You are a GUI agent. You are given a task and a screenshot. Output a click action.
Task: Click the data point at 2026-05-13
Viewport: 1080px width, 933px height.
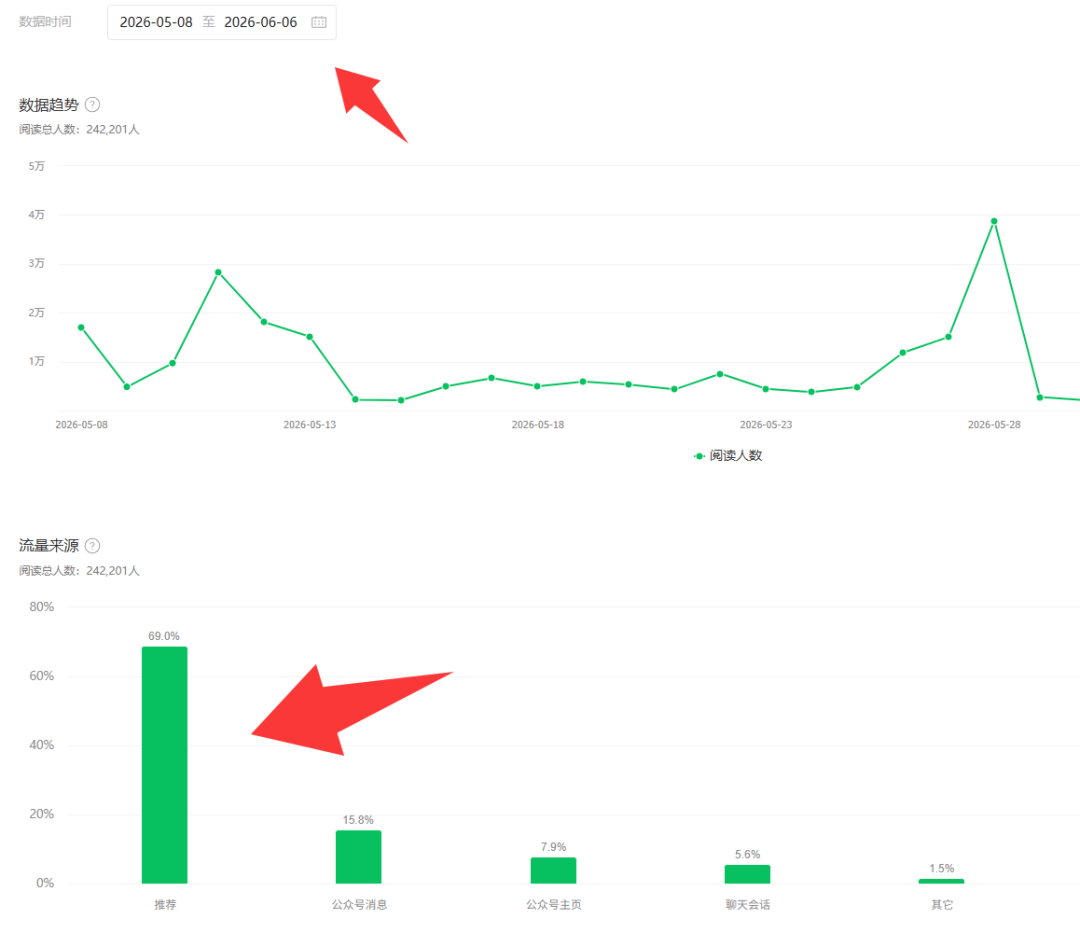pos(310,337)
